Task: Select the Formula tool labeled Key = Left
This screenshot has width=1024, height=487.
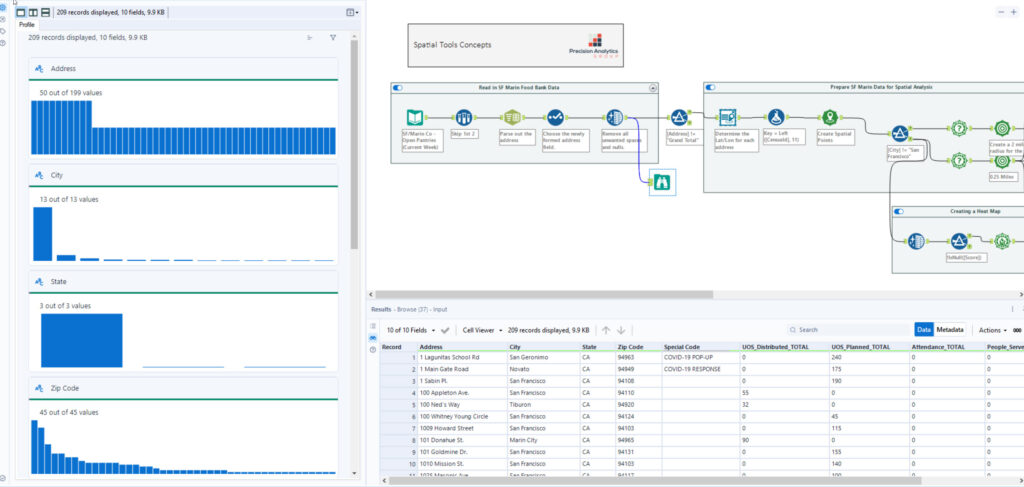Action: (777, 118)
